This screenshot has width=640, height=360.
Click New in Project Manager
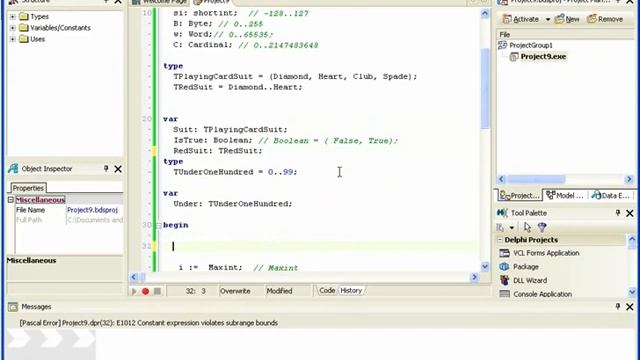coord(567,19)
